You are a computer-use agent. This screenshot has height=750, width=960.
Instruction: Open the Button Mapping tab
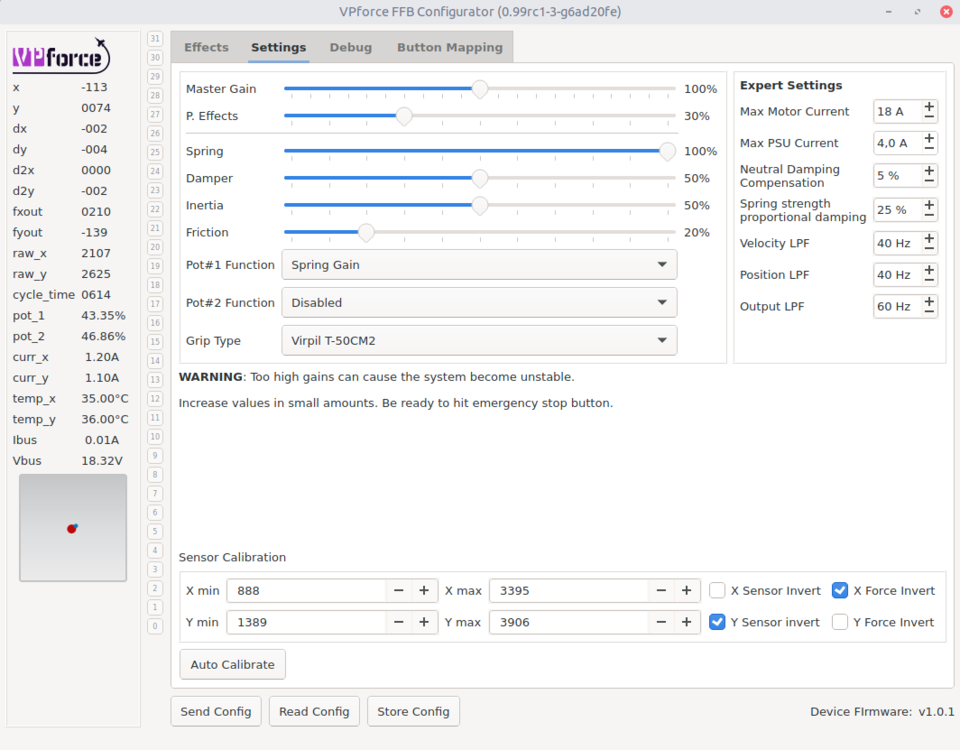pyautogui.click(x=450, y=47)
